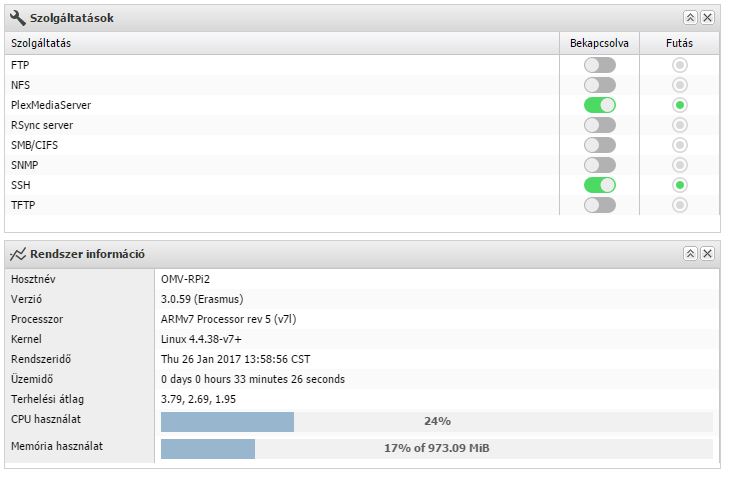
Task: Click the load average 3.79, 2.69, 1.95
Action: click(x=198, y=399)
